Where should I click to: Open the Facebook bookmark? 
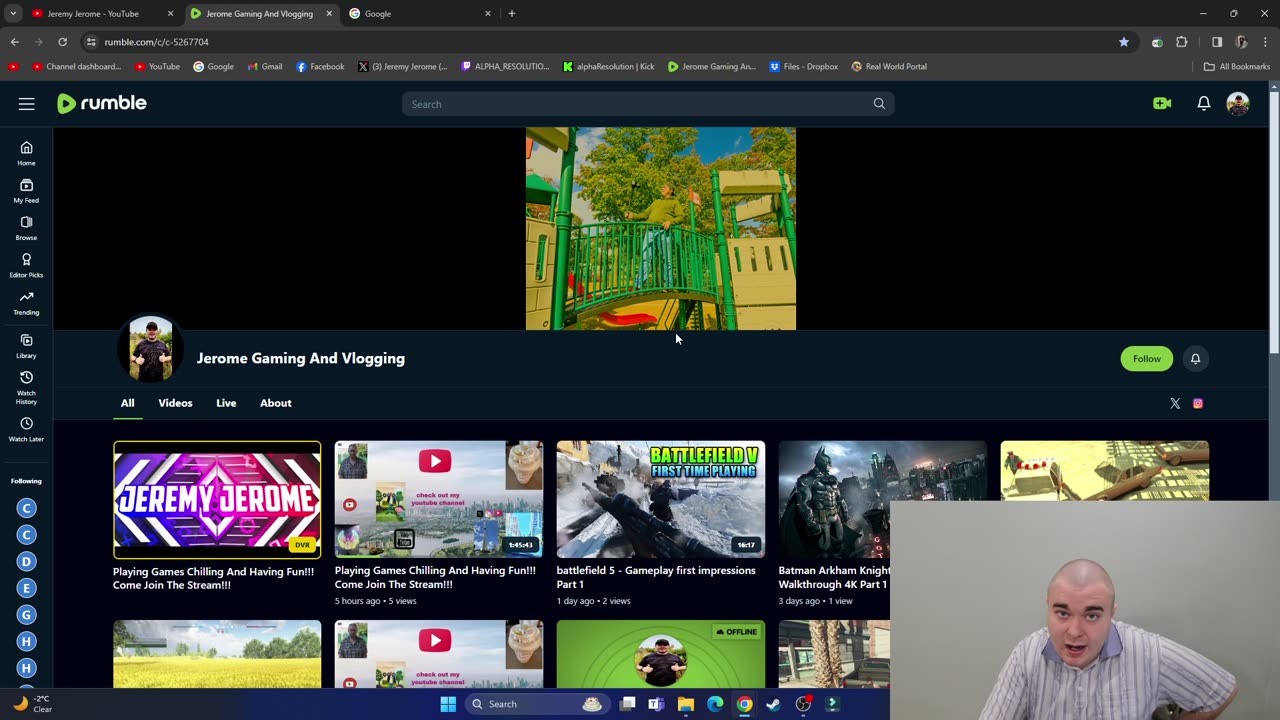tap(320, 67)
